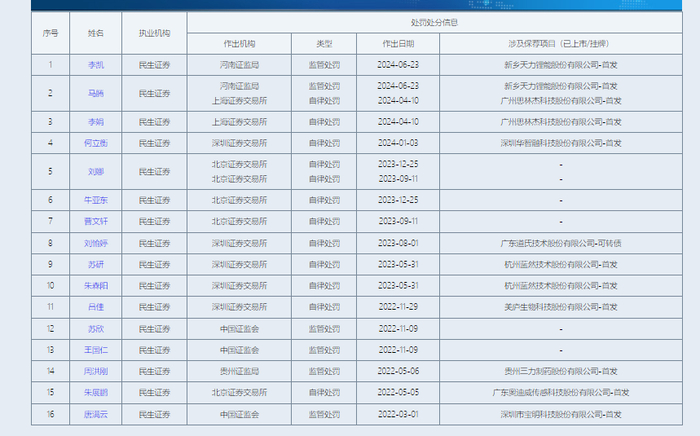Click the 贵州证监局 agency cell
This screenshot has width=700, height=436.
pyautogui.click(x=239, y=371)
